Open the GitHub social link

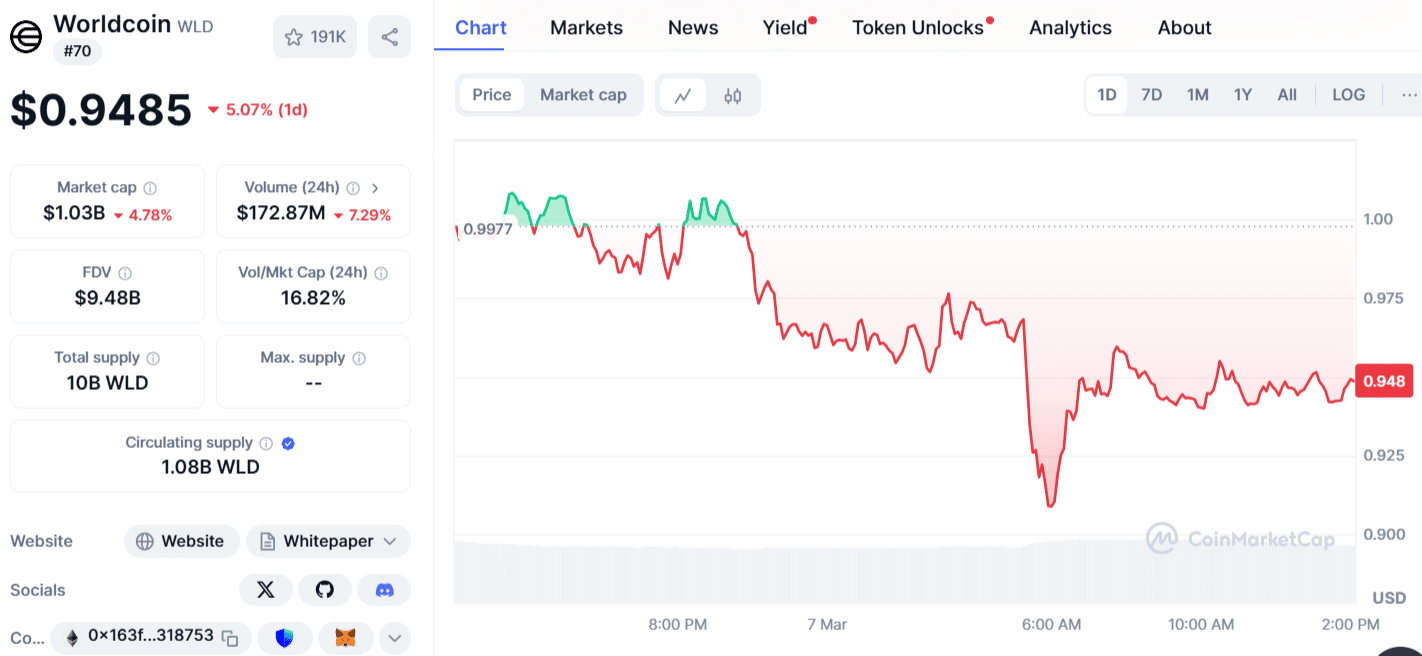325,590
